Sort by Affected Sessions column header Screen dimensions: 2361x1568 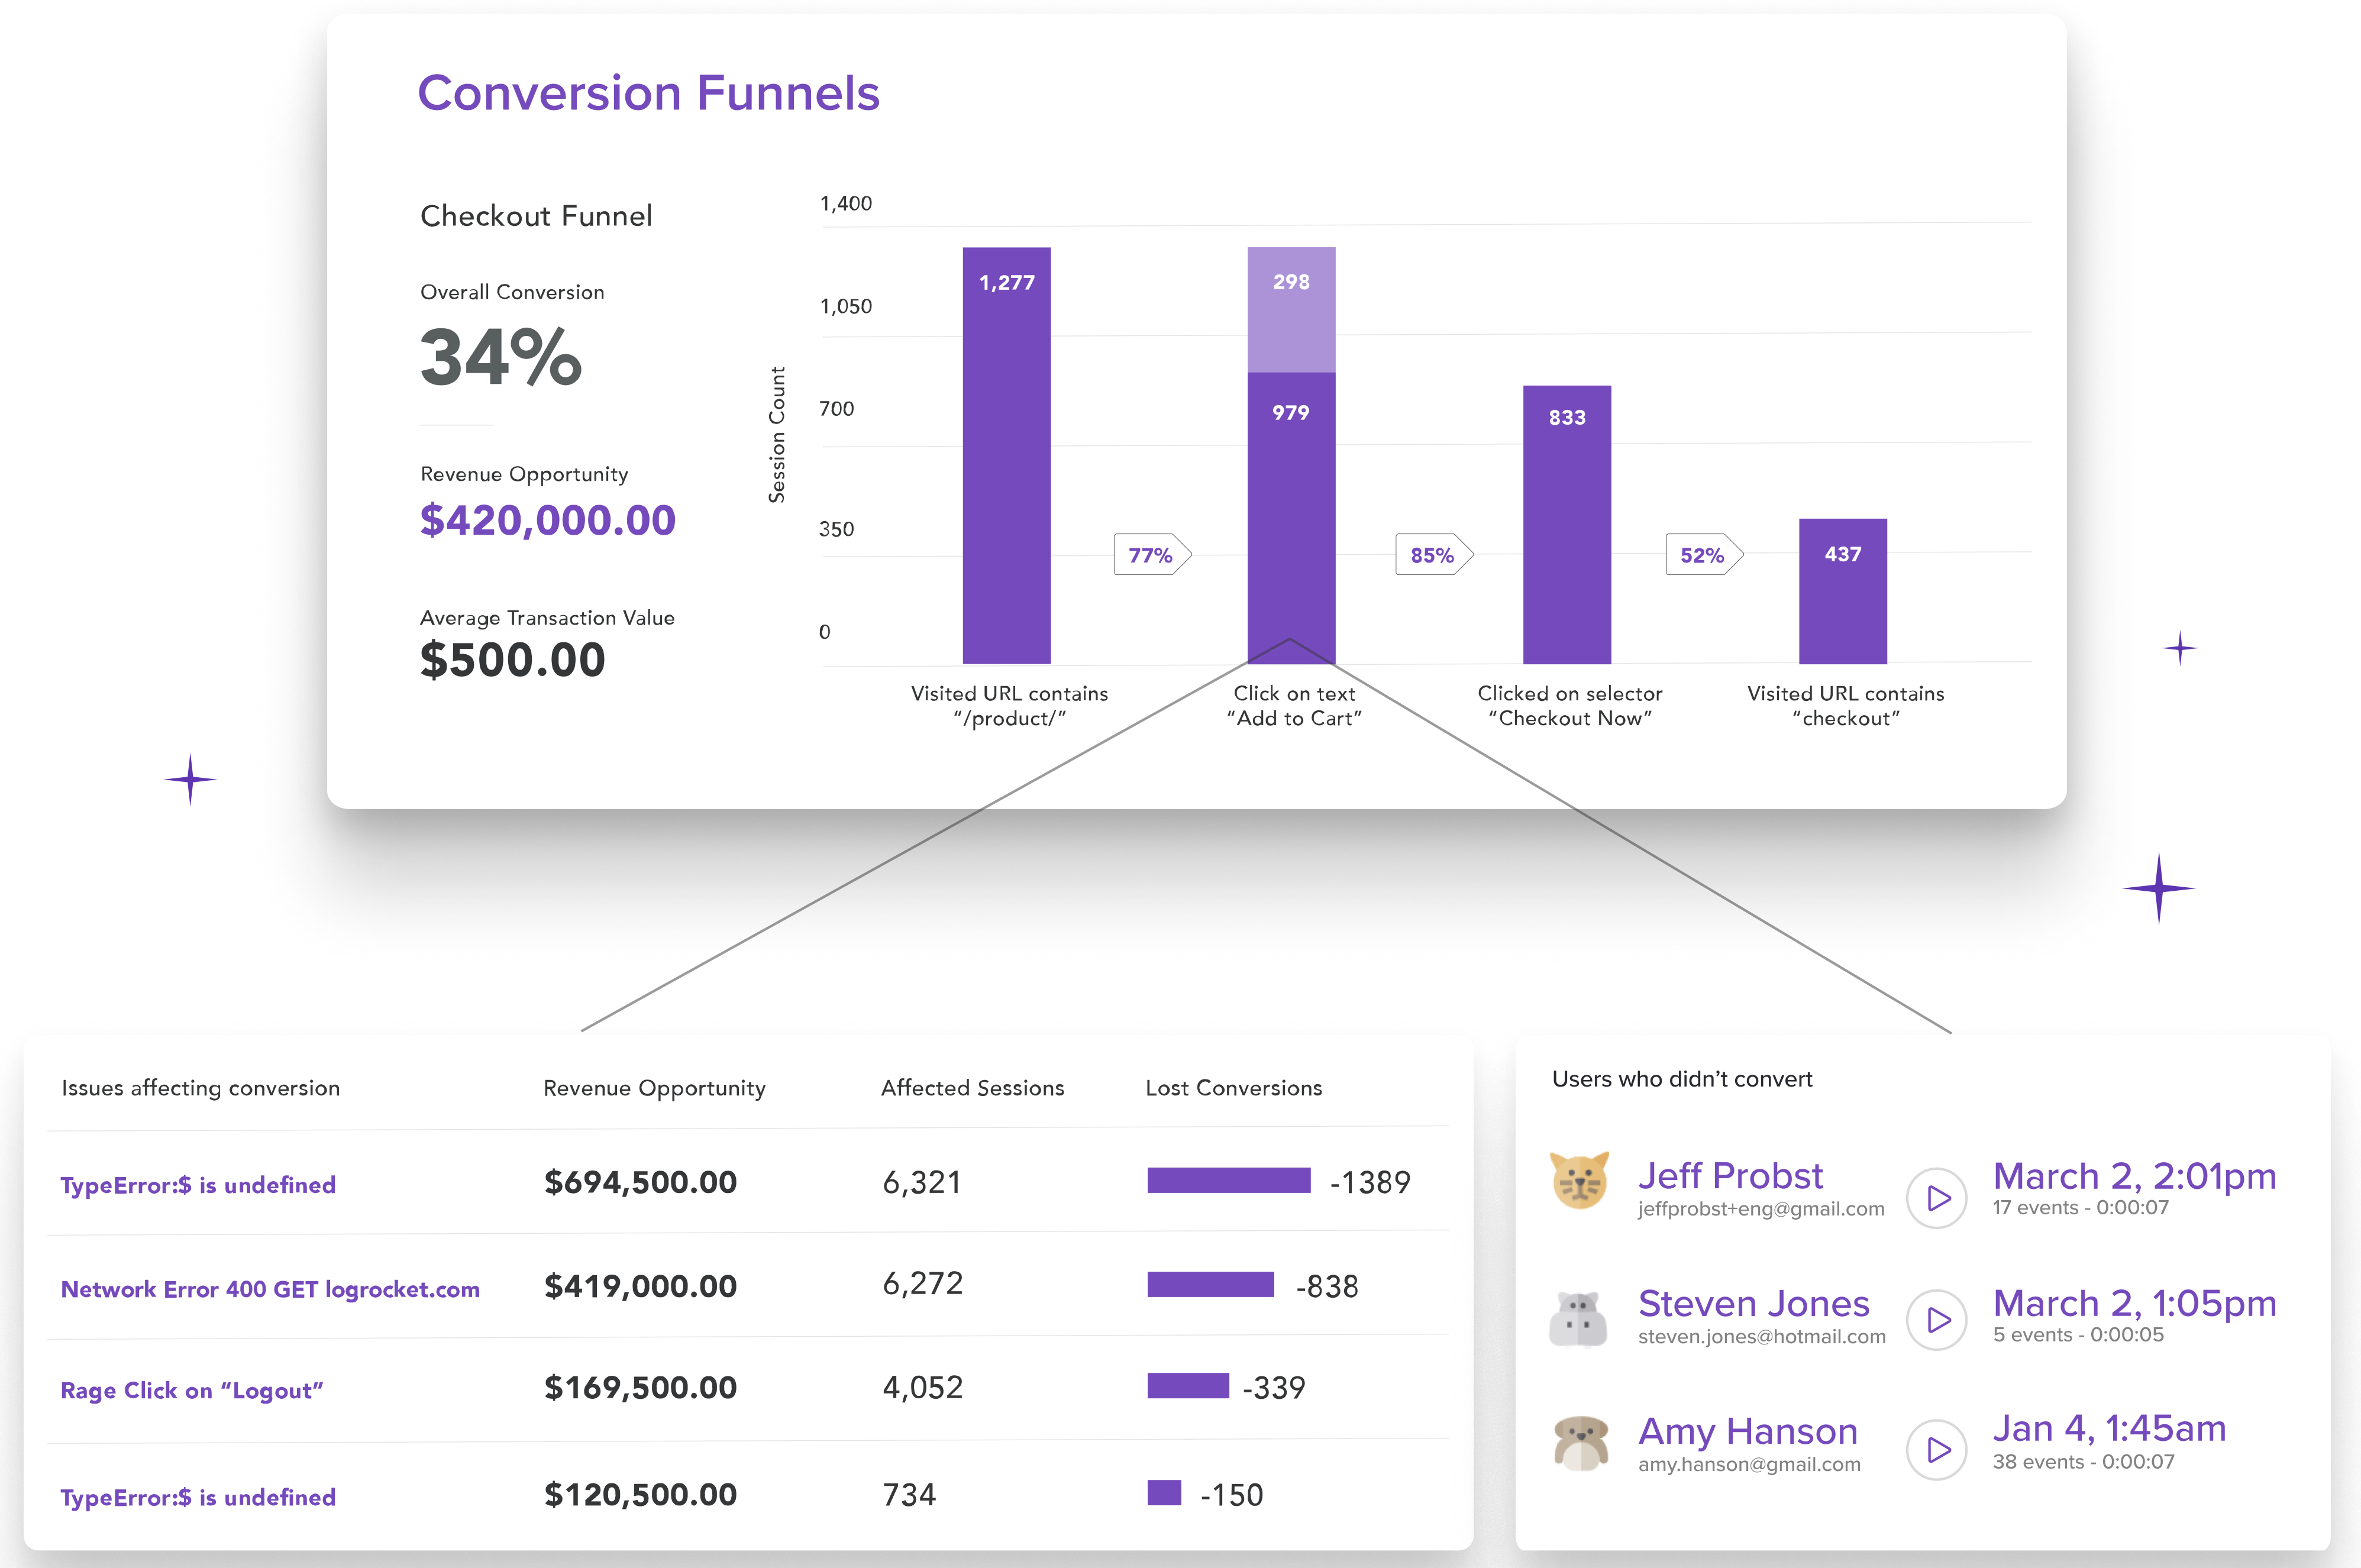[972, 1088]
